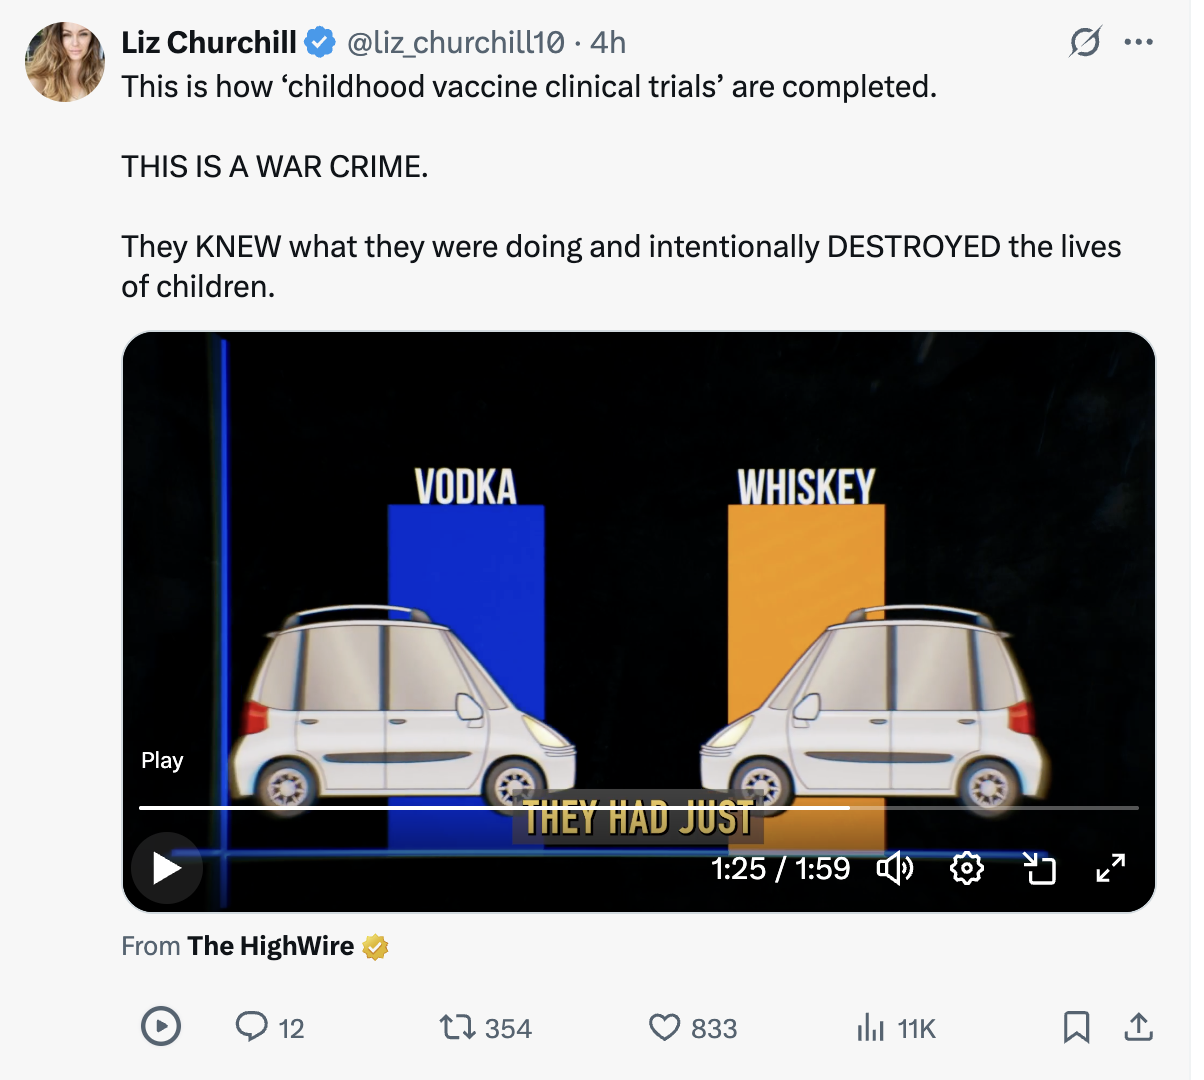Expand video to fullscreen
Image resolution: width=1204 pixels, height=1080 pixels.
(x=1111, y=868)
